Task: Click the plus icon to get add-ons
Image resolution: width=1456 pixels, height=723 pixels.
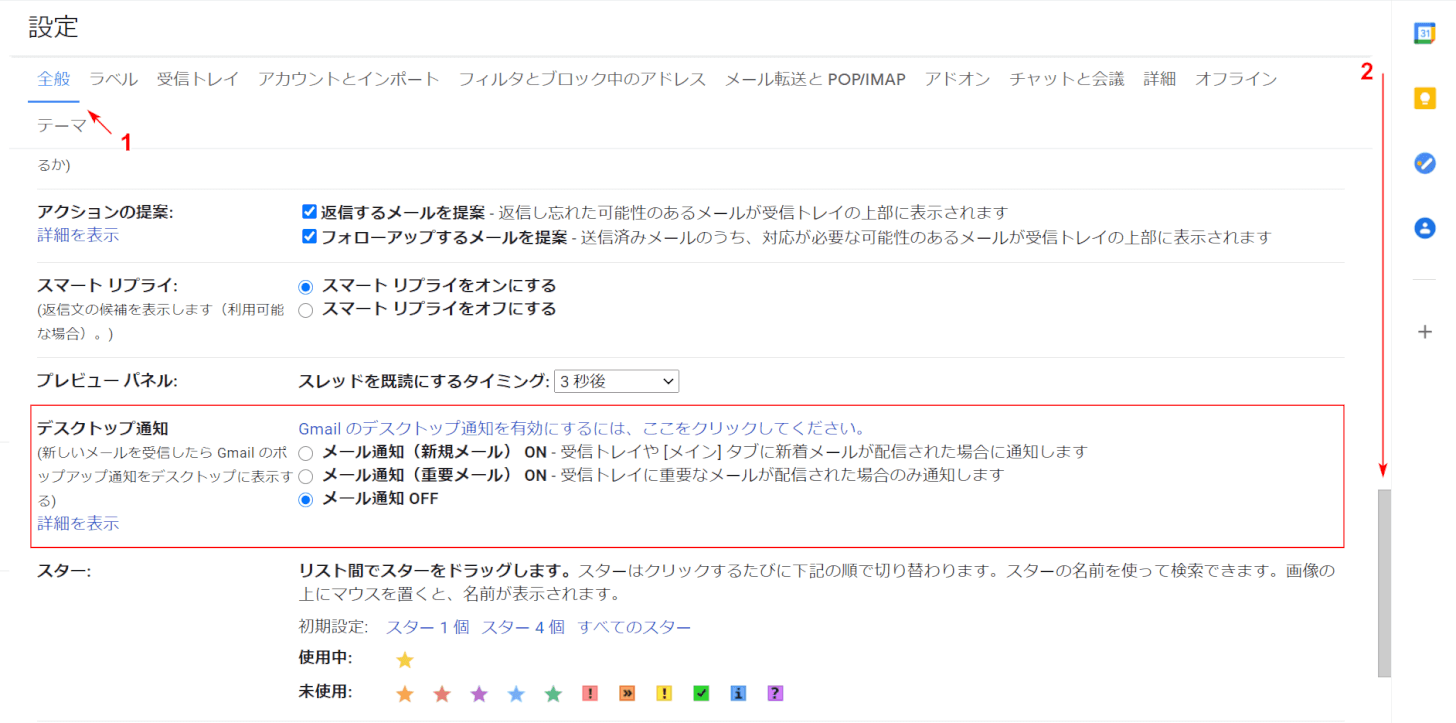Action: click(1425, 332)
